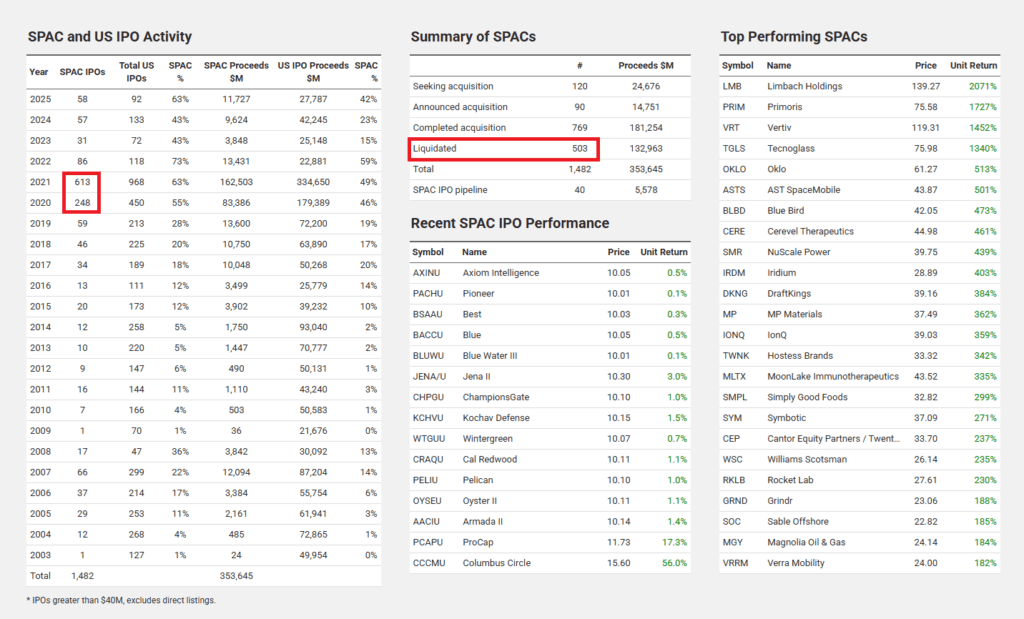Click the OKLO ticker symbol
Image resolution: width=1024 pixels, height=619 pixels.
734,169
